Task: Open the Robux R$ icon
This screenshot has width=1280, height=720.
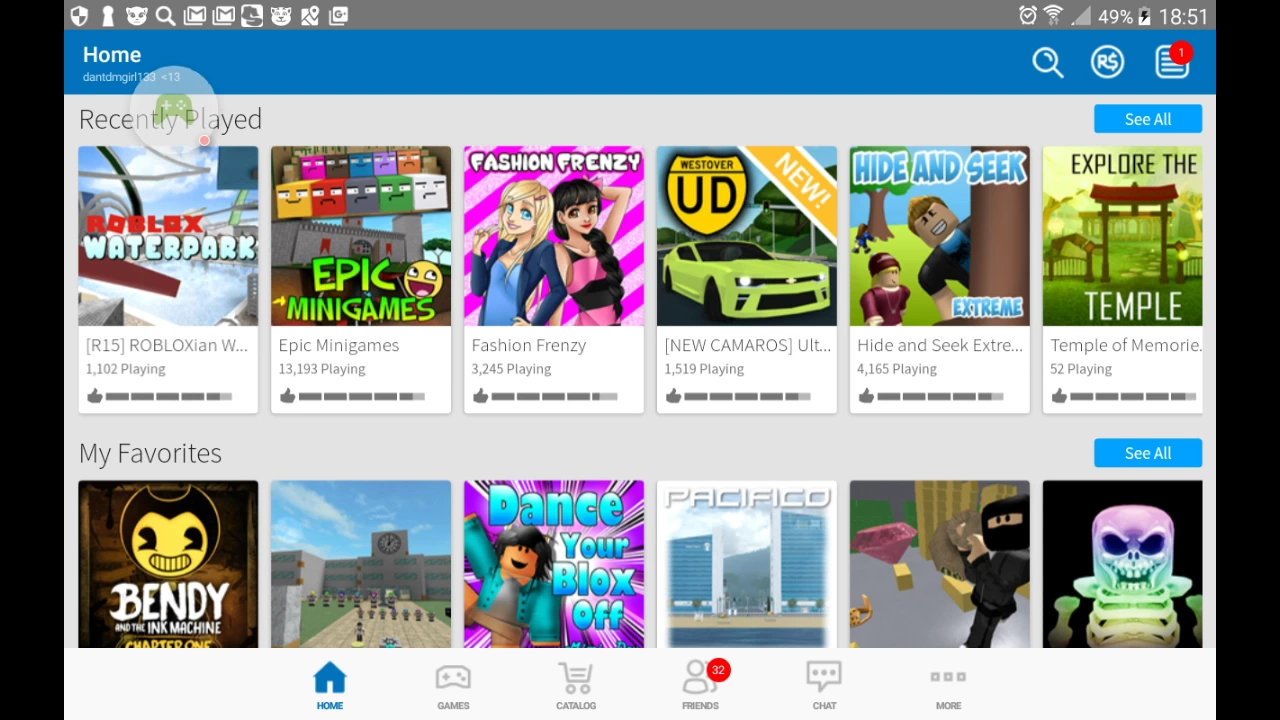Action: [1107, 62]
